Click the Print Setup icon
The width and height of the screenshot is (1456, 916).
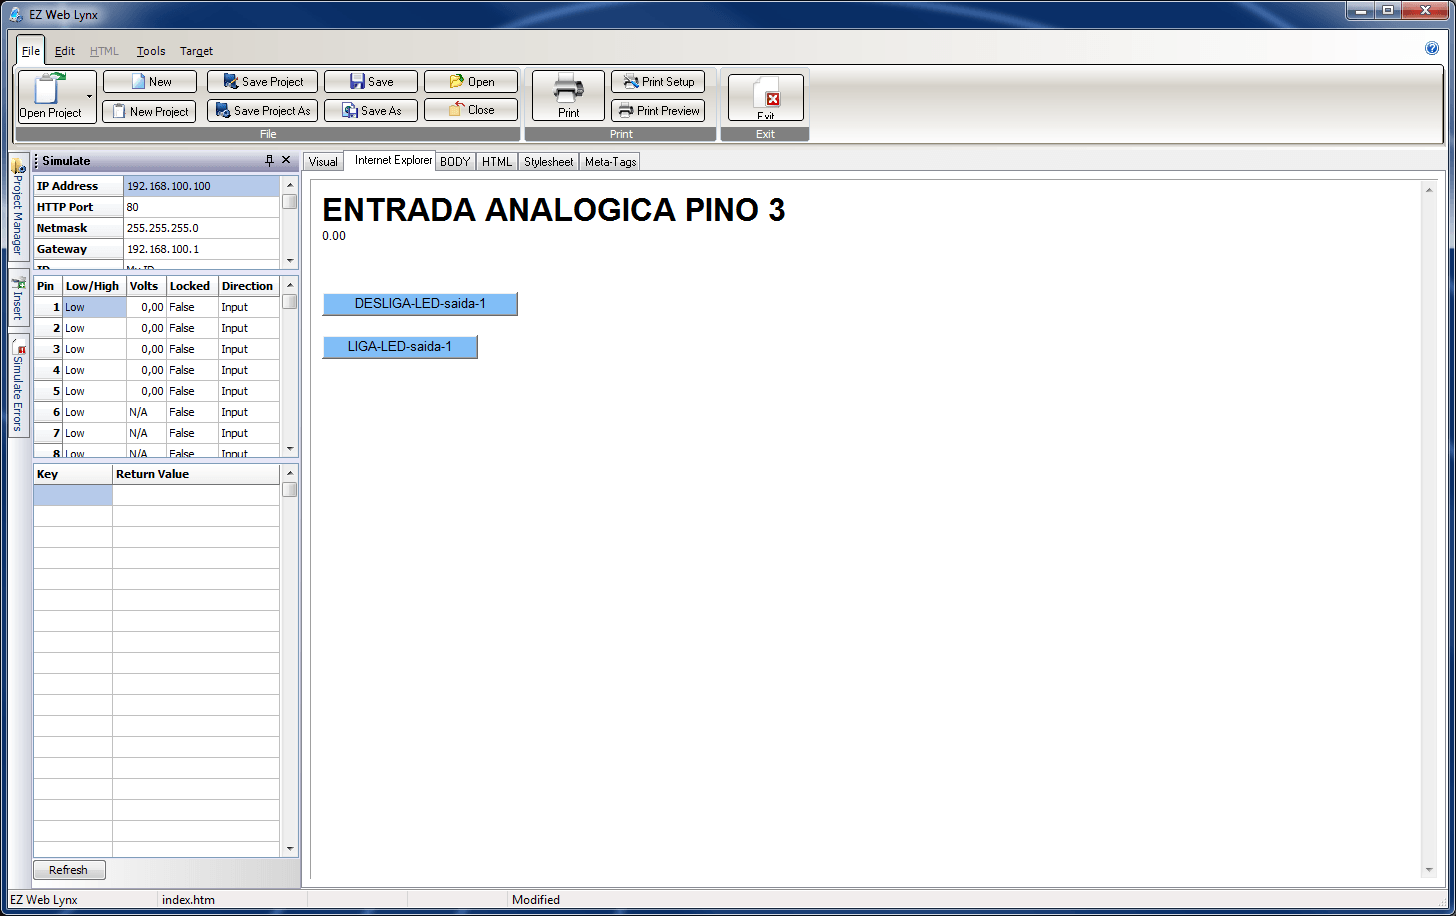658,82
